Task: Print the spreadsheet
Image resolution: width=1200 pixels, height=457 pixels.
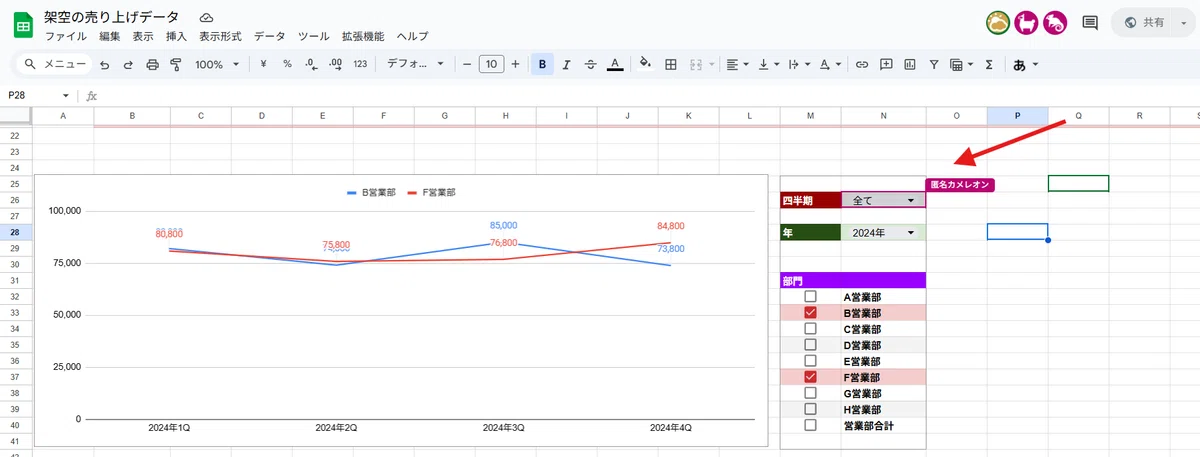Action: pyautogui.click(x=153, y=64)
